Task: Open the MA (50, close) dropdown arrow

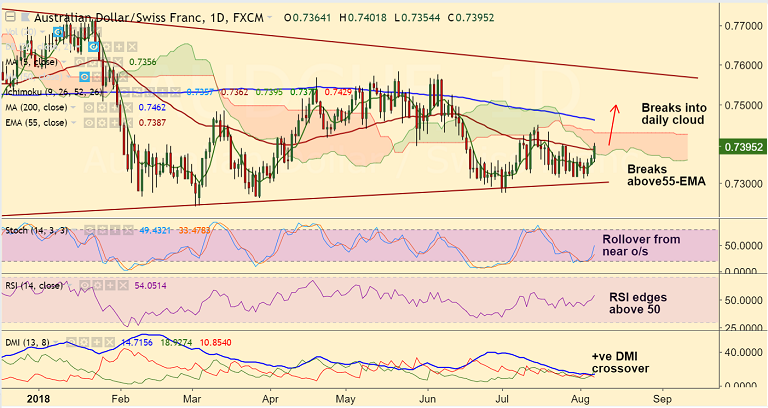Action: click(x=69, y=77)
